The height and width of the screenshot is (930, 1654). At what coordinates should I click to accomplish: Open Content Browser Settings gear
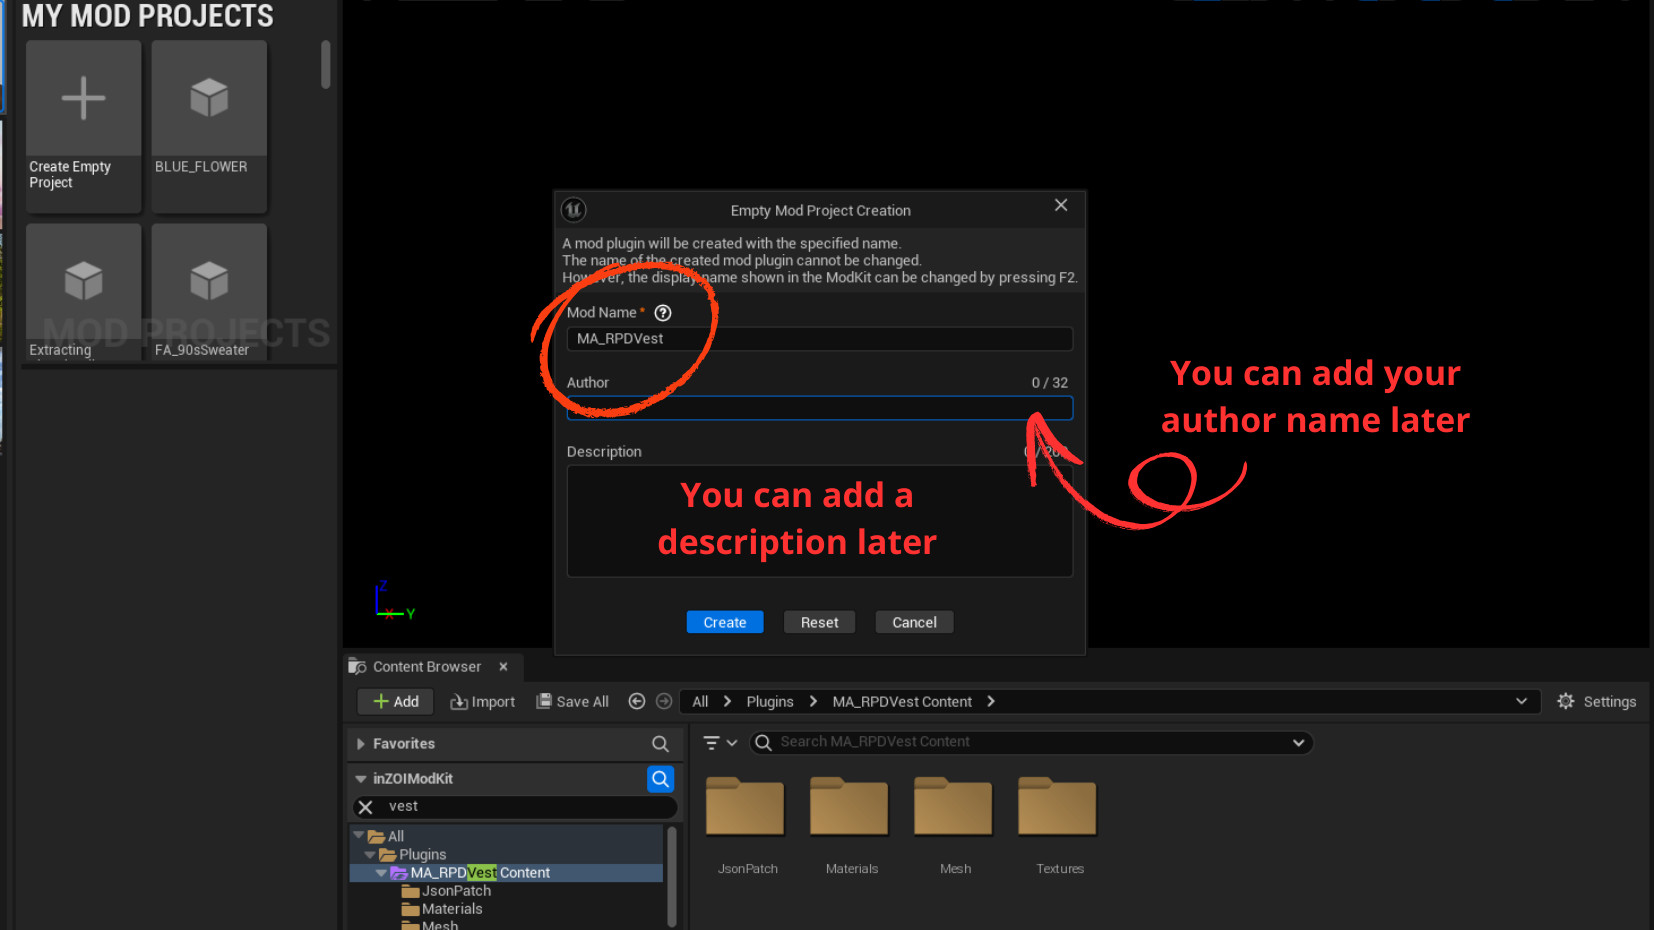(x=1566, y=702)
